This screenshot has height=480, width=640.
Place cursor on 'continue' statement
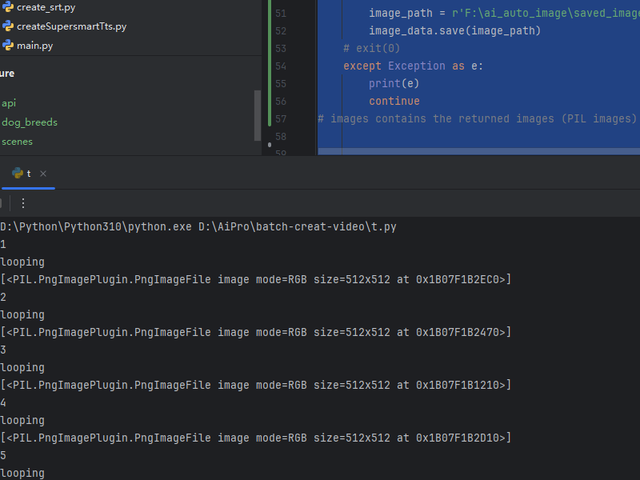(394, 101)
